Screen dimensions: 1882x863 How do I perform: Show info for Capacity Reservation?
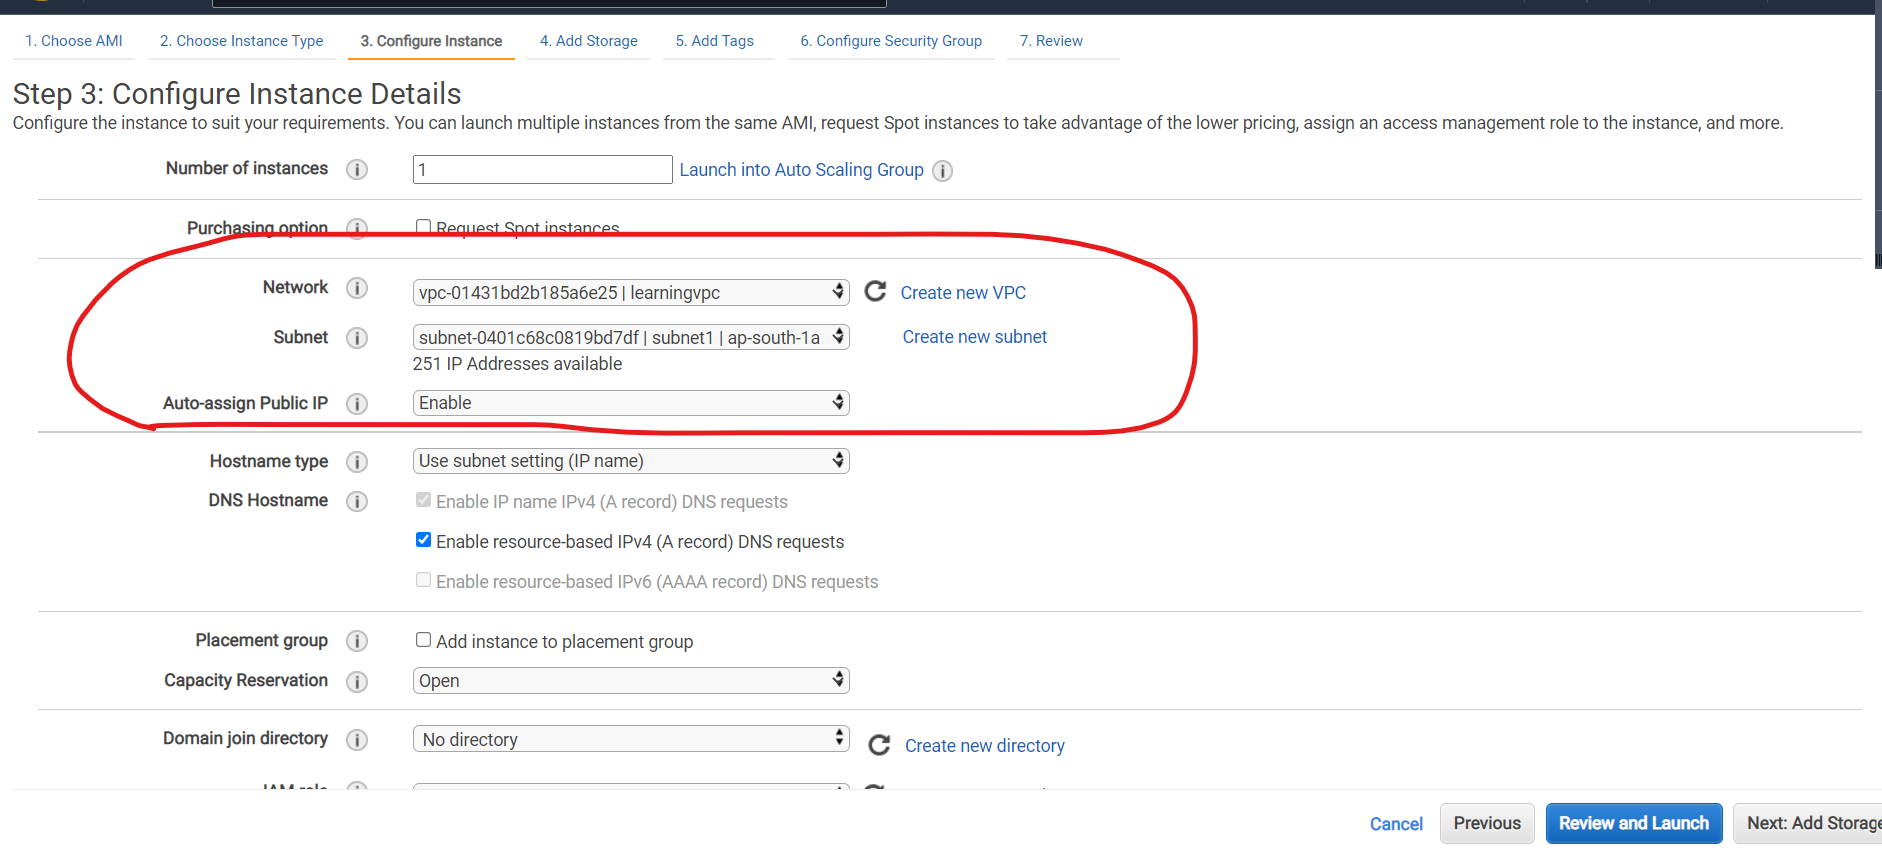[x=357, y=682]
